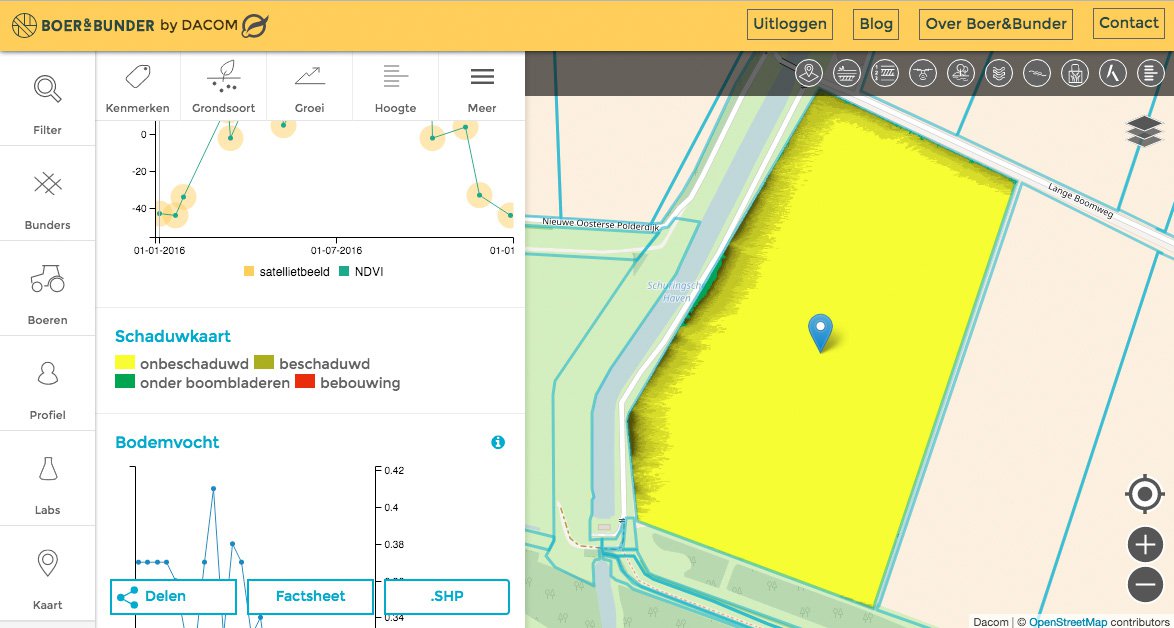Toggle satellietbeeld series in chart legend
Image resolution: width=1174 pixels, height=628 pixels.
287,272
